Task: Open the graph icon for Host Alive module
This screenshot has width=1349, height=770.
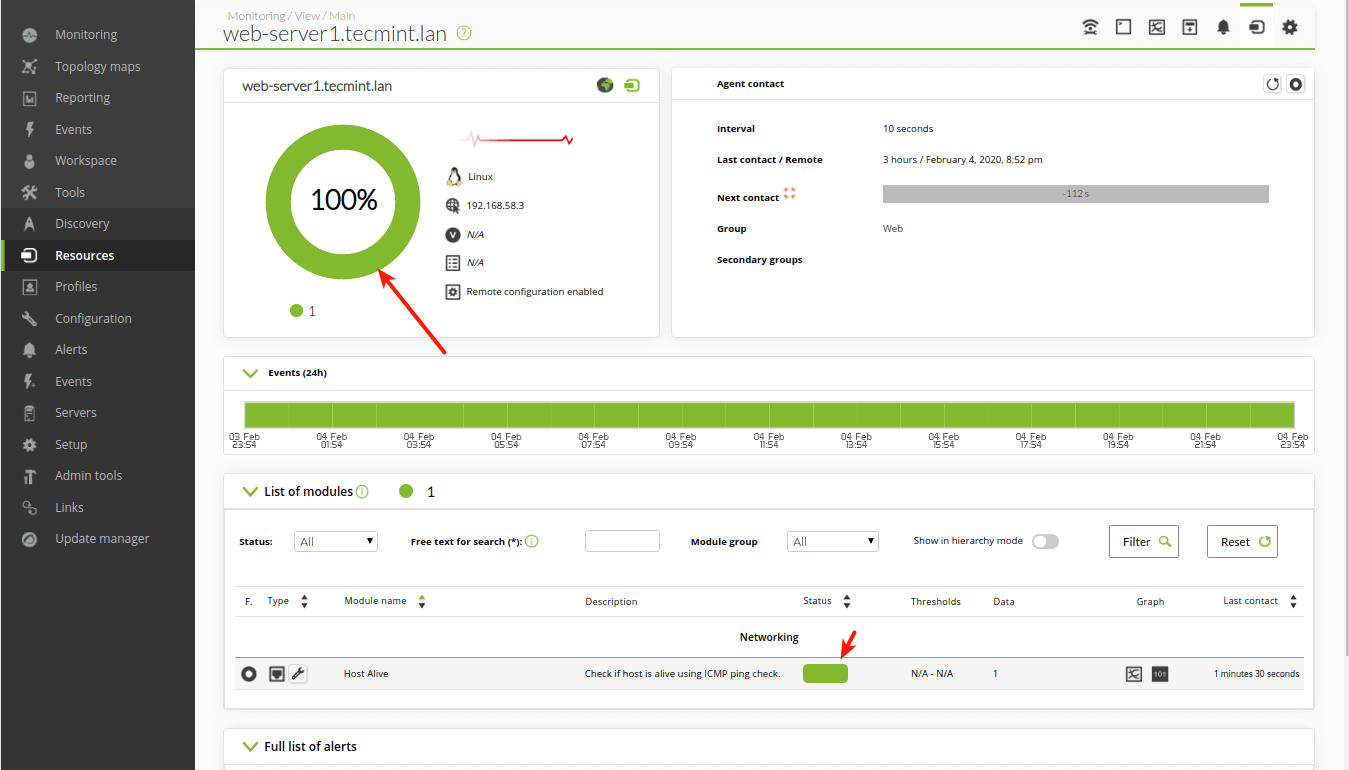Action: click(1133, 674)
